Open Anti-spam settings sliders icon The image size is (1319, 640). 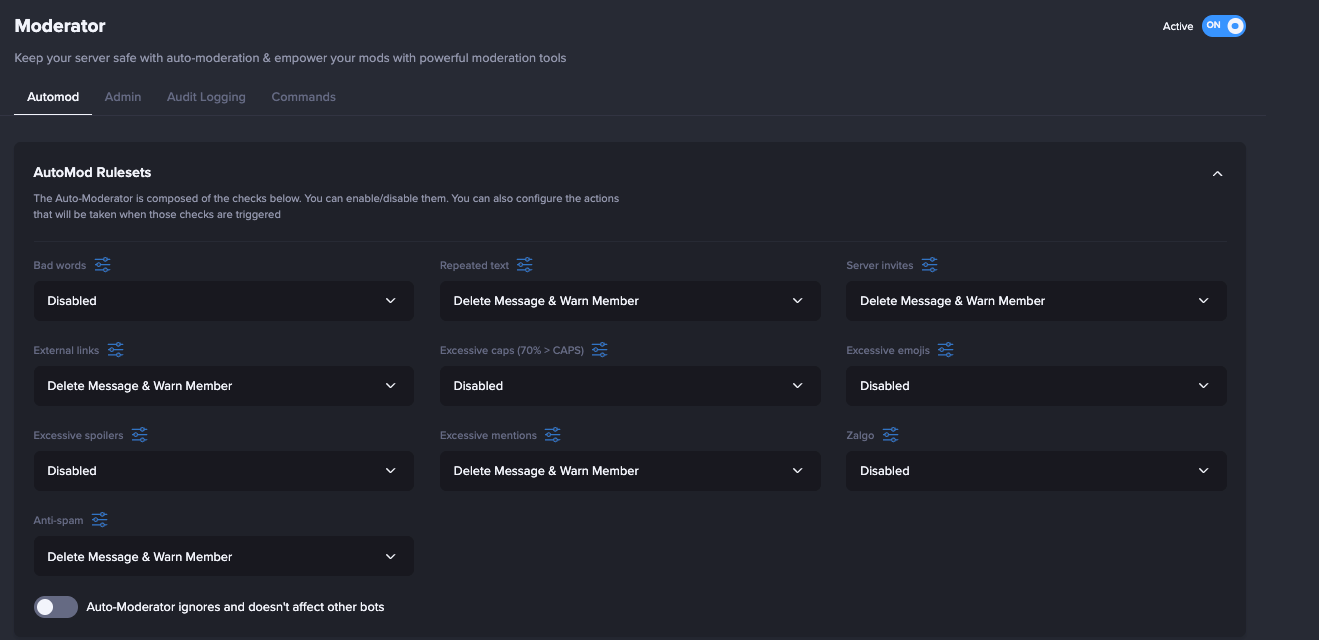100,520
